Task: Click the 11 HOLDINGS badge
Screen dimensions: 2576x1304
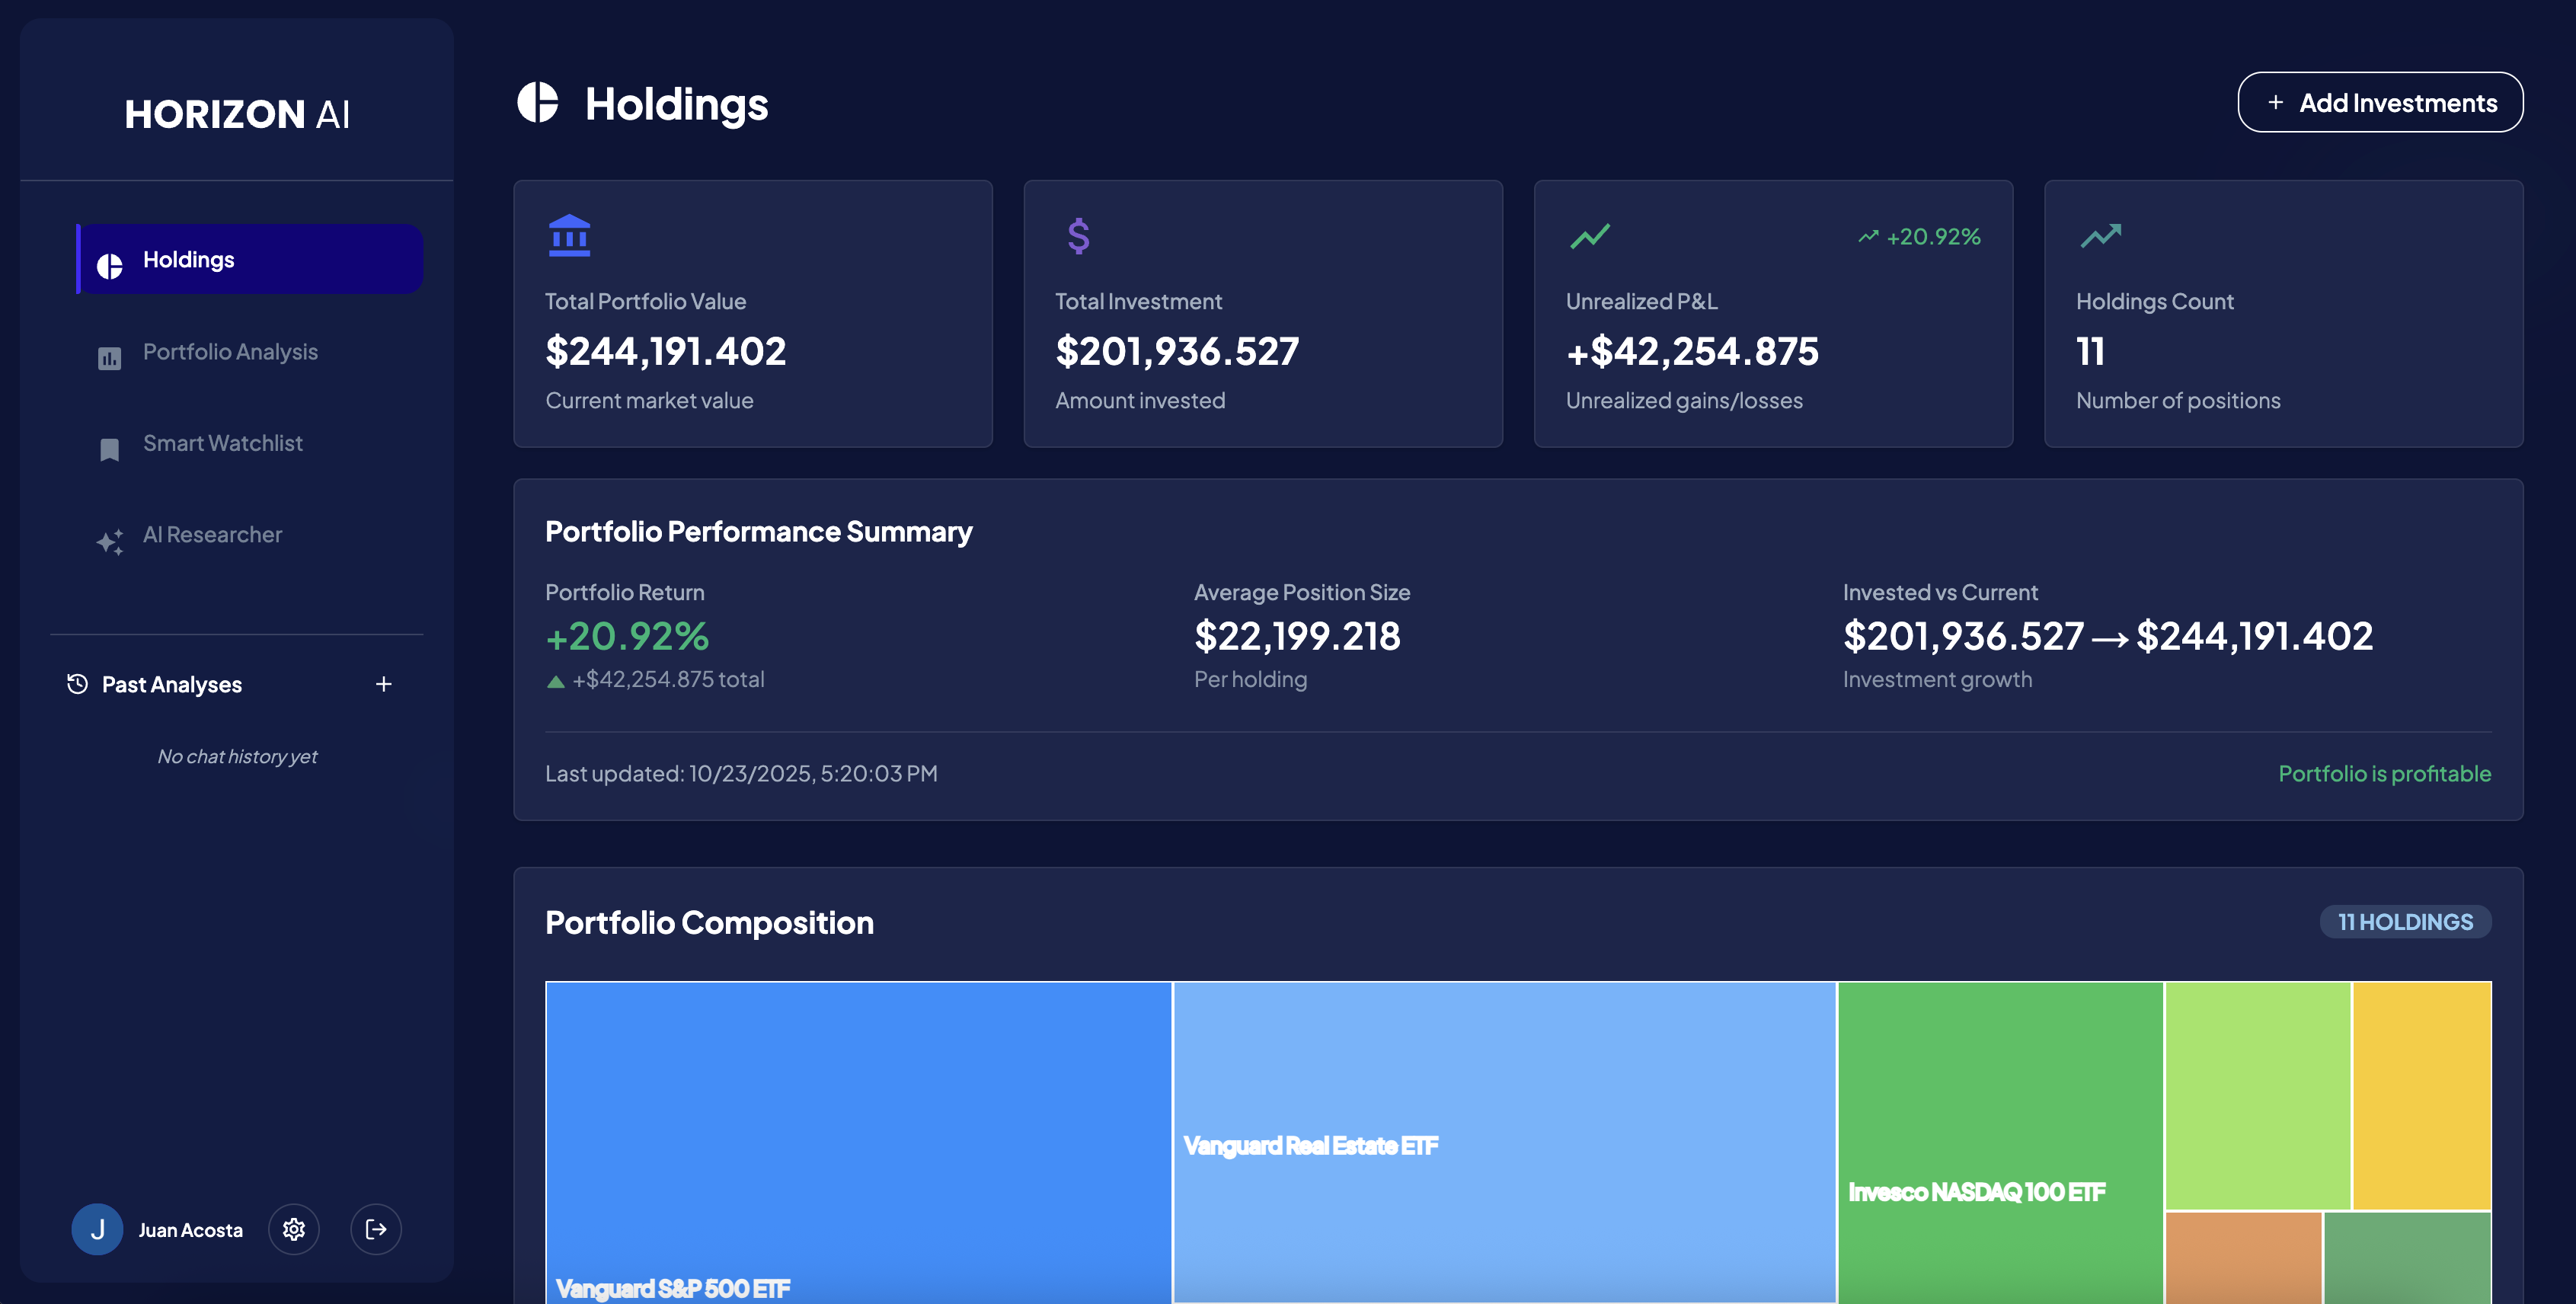Action: [2406, 921]
